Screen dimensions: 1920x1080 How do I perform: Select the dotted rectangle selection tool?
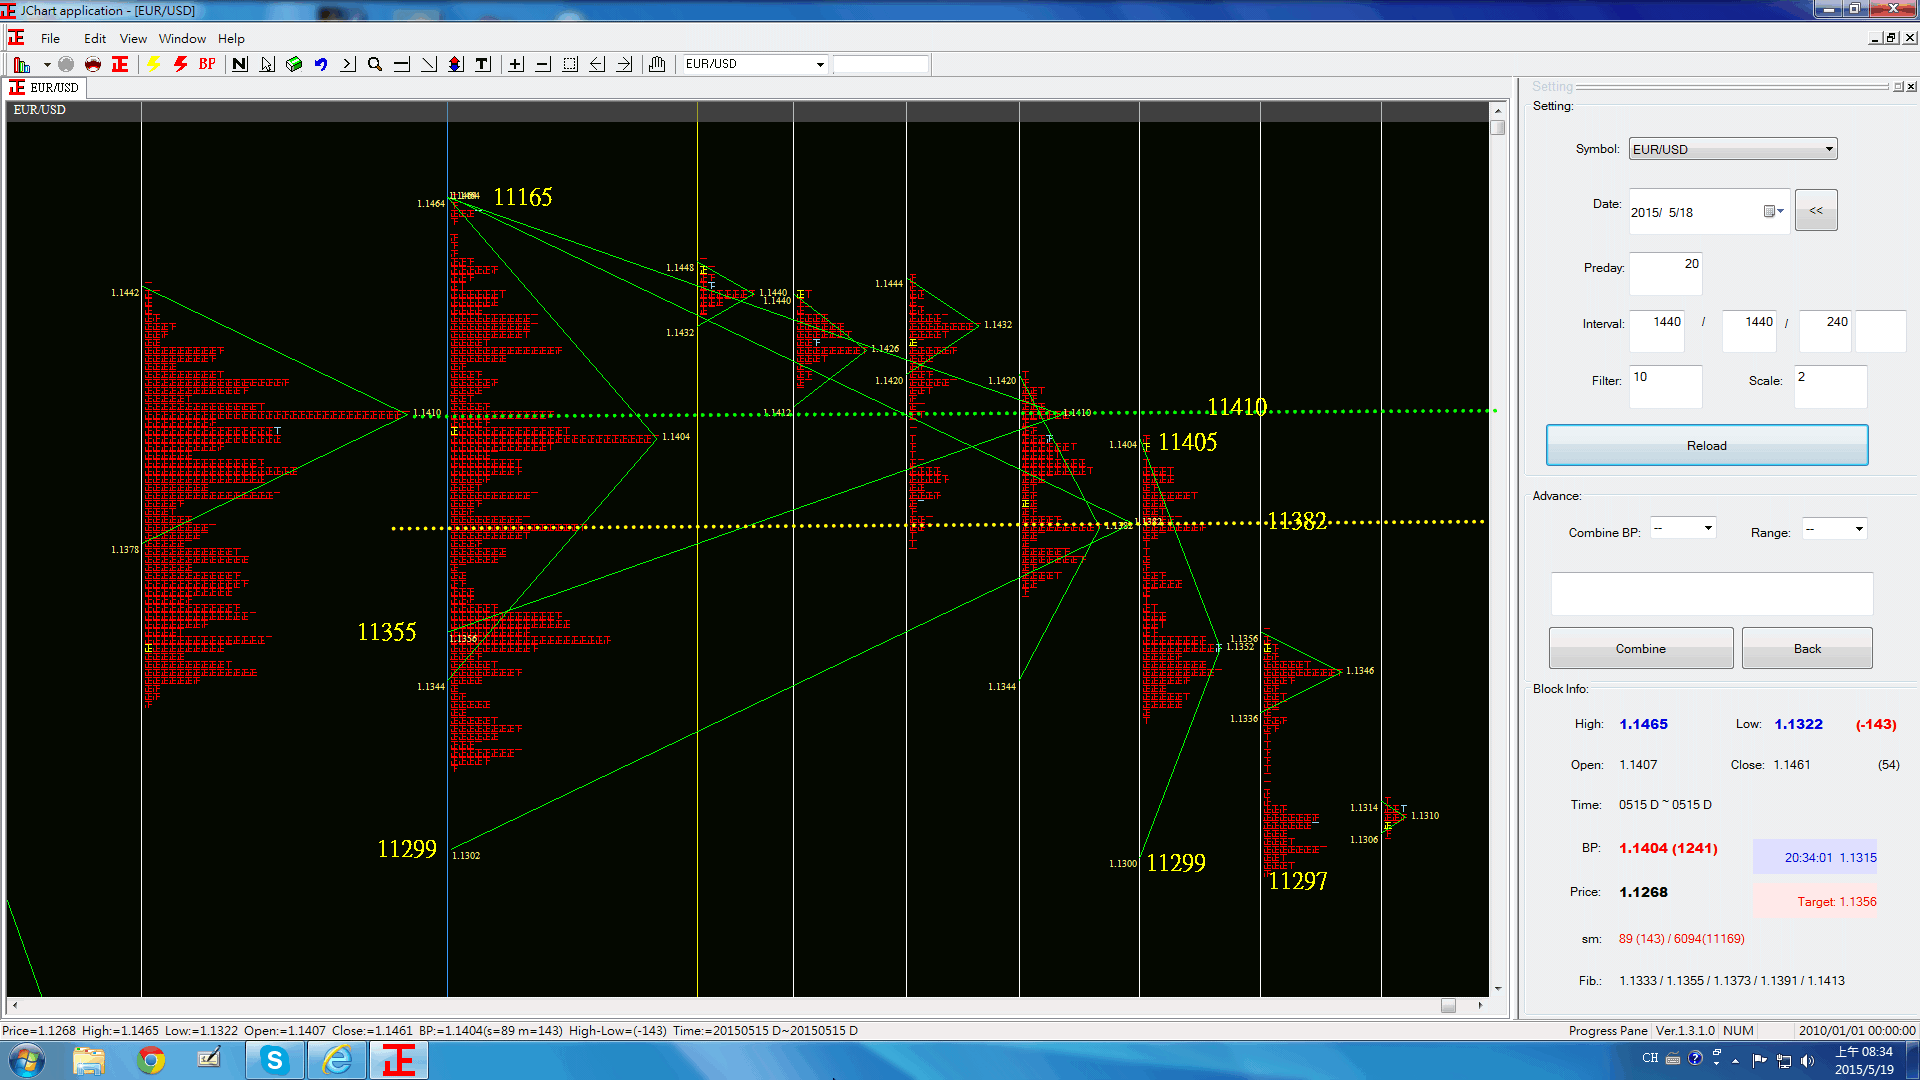(570, 65)
